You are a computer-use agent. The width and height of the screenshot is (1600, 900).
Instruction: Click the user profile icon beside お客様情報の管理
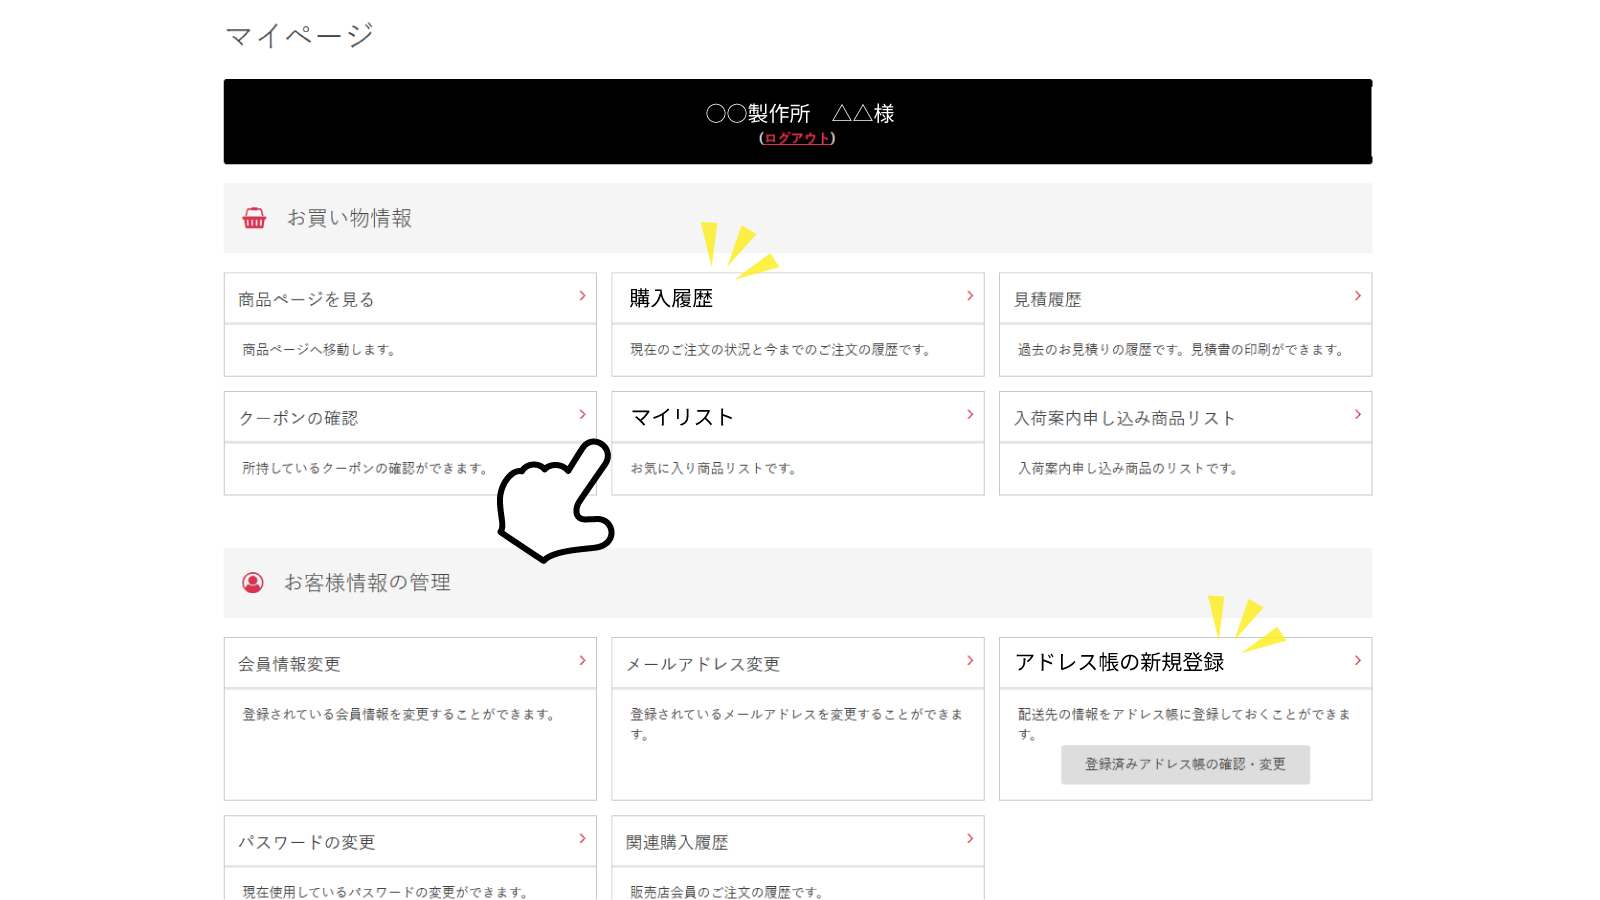(253, 583)
